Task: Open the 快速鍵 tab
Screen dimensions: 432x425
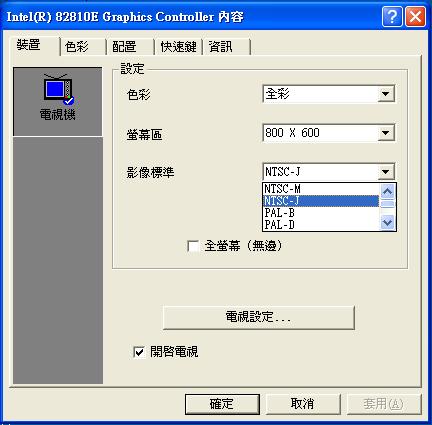Action: coord(178,47)
